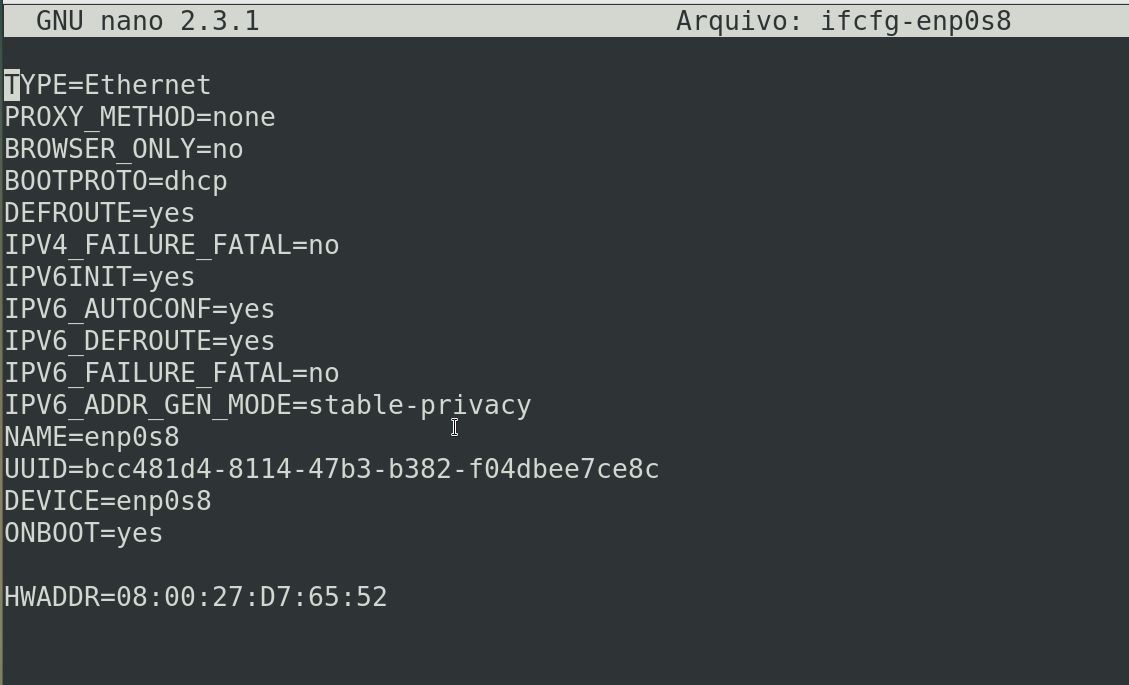Select the DEFROUTE=yes line
The width and height of the screenshot is (1129, 685).
click(100, 213)
